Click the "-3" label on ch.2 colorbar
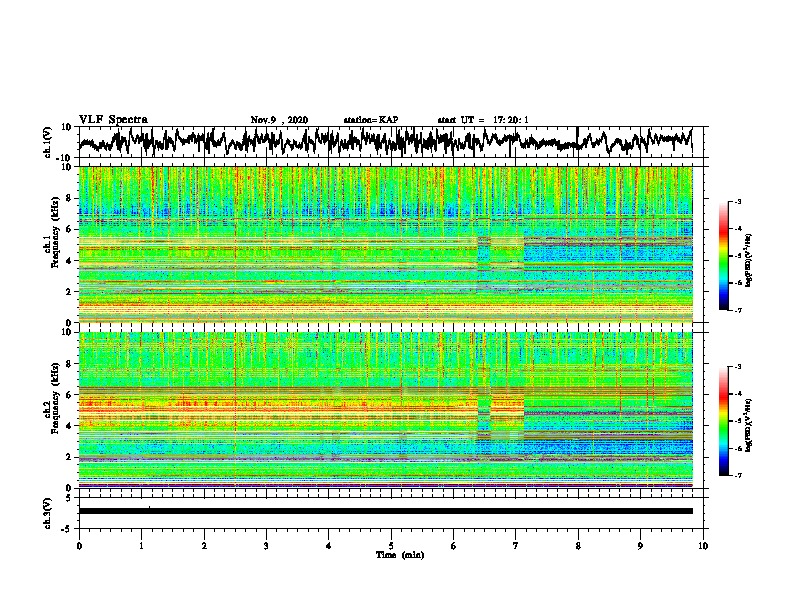 [737, 367]
